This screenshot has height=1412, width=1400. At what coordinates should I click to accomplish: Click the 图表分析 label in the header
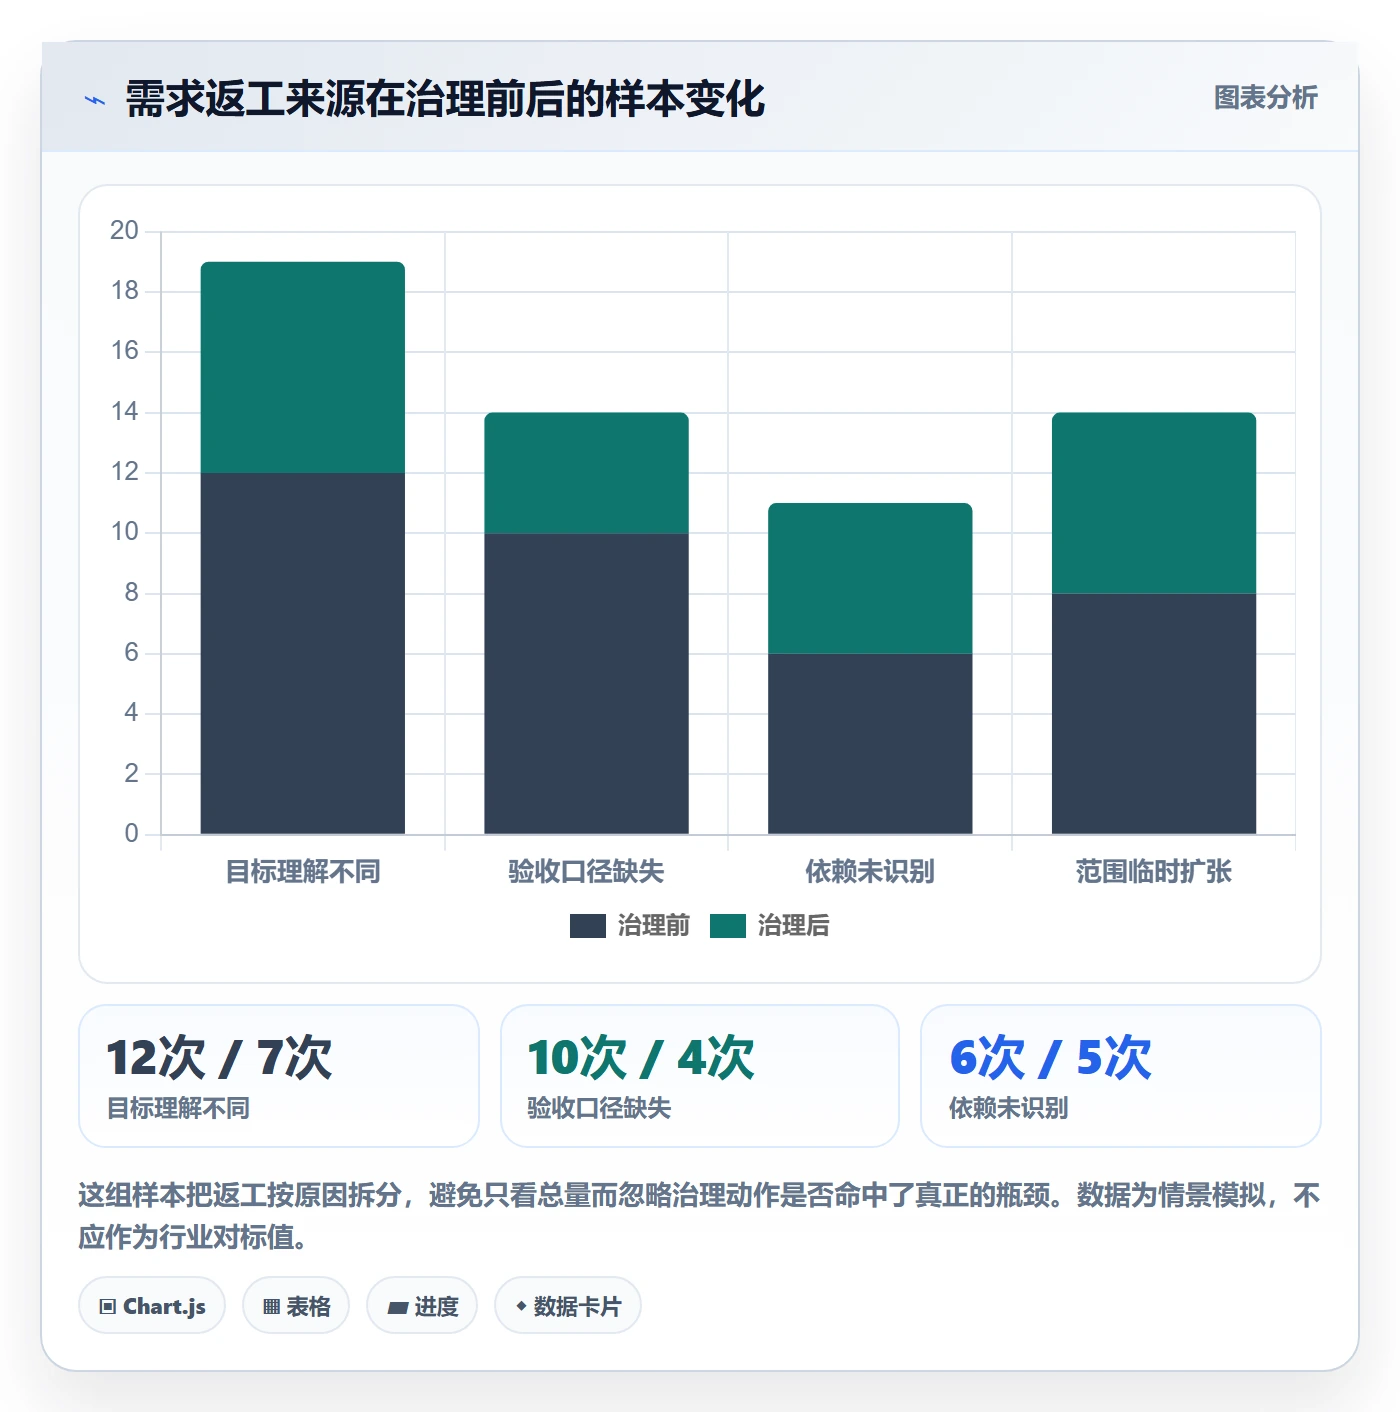[x=1265, y=98]
